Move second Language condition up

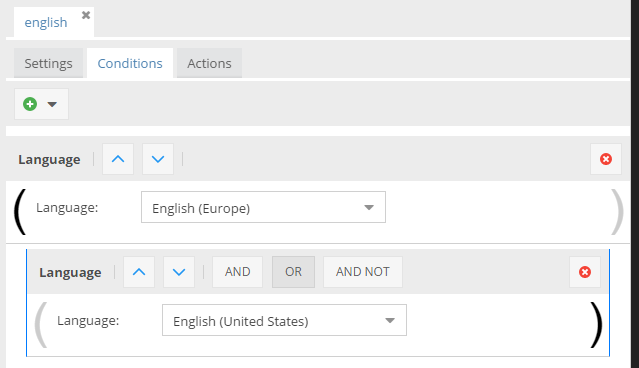139,272
